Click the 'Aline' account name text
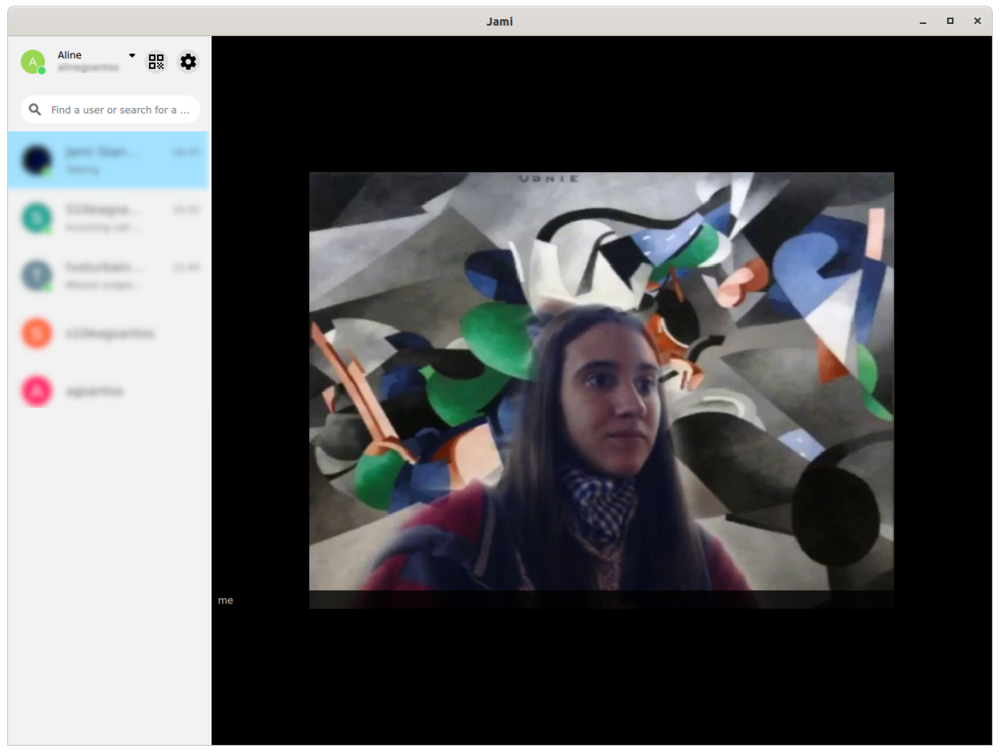The height and width of the screenshot is (753, 1000). pyautogui.click(x=70, y=55)
